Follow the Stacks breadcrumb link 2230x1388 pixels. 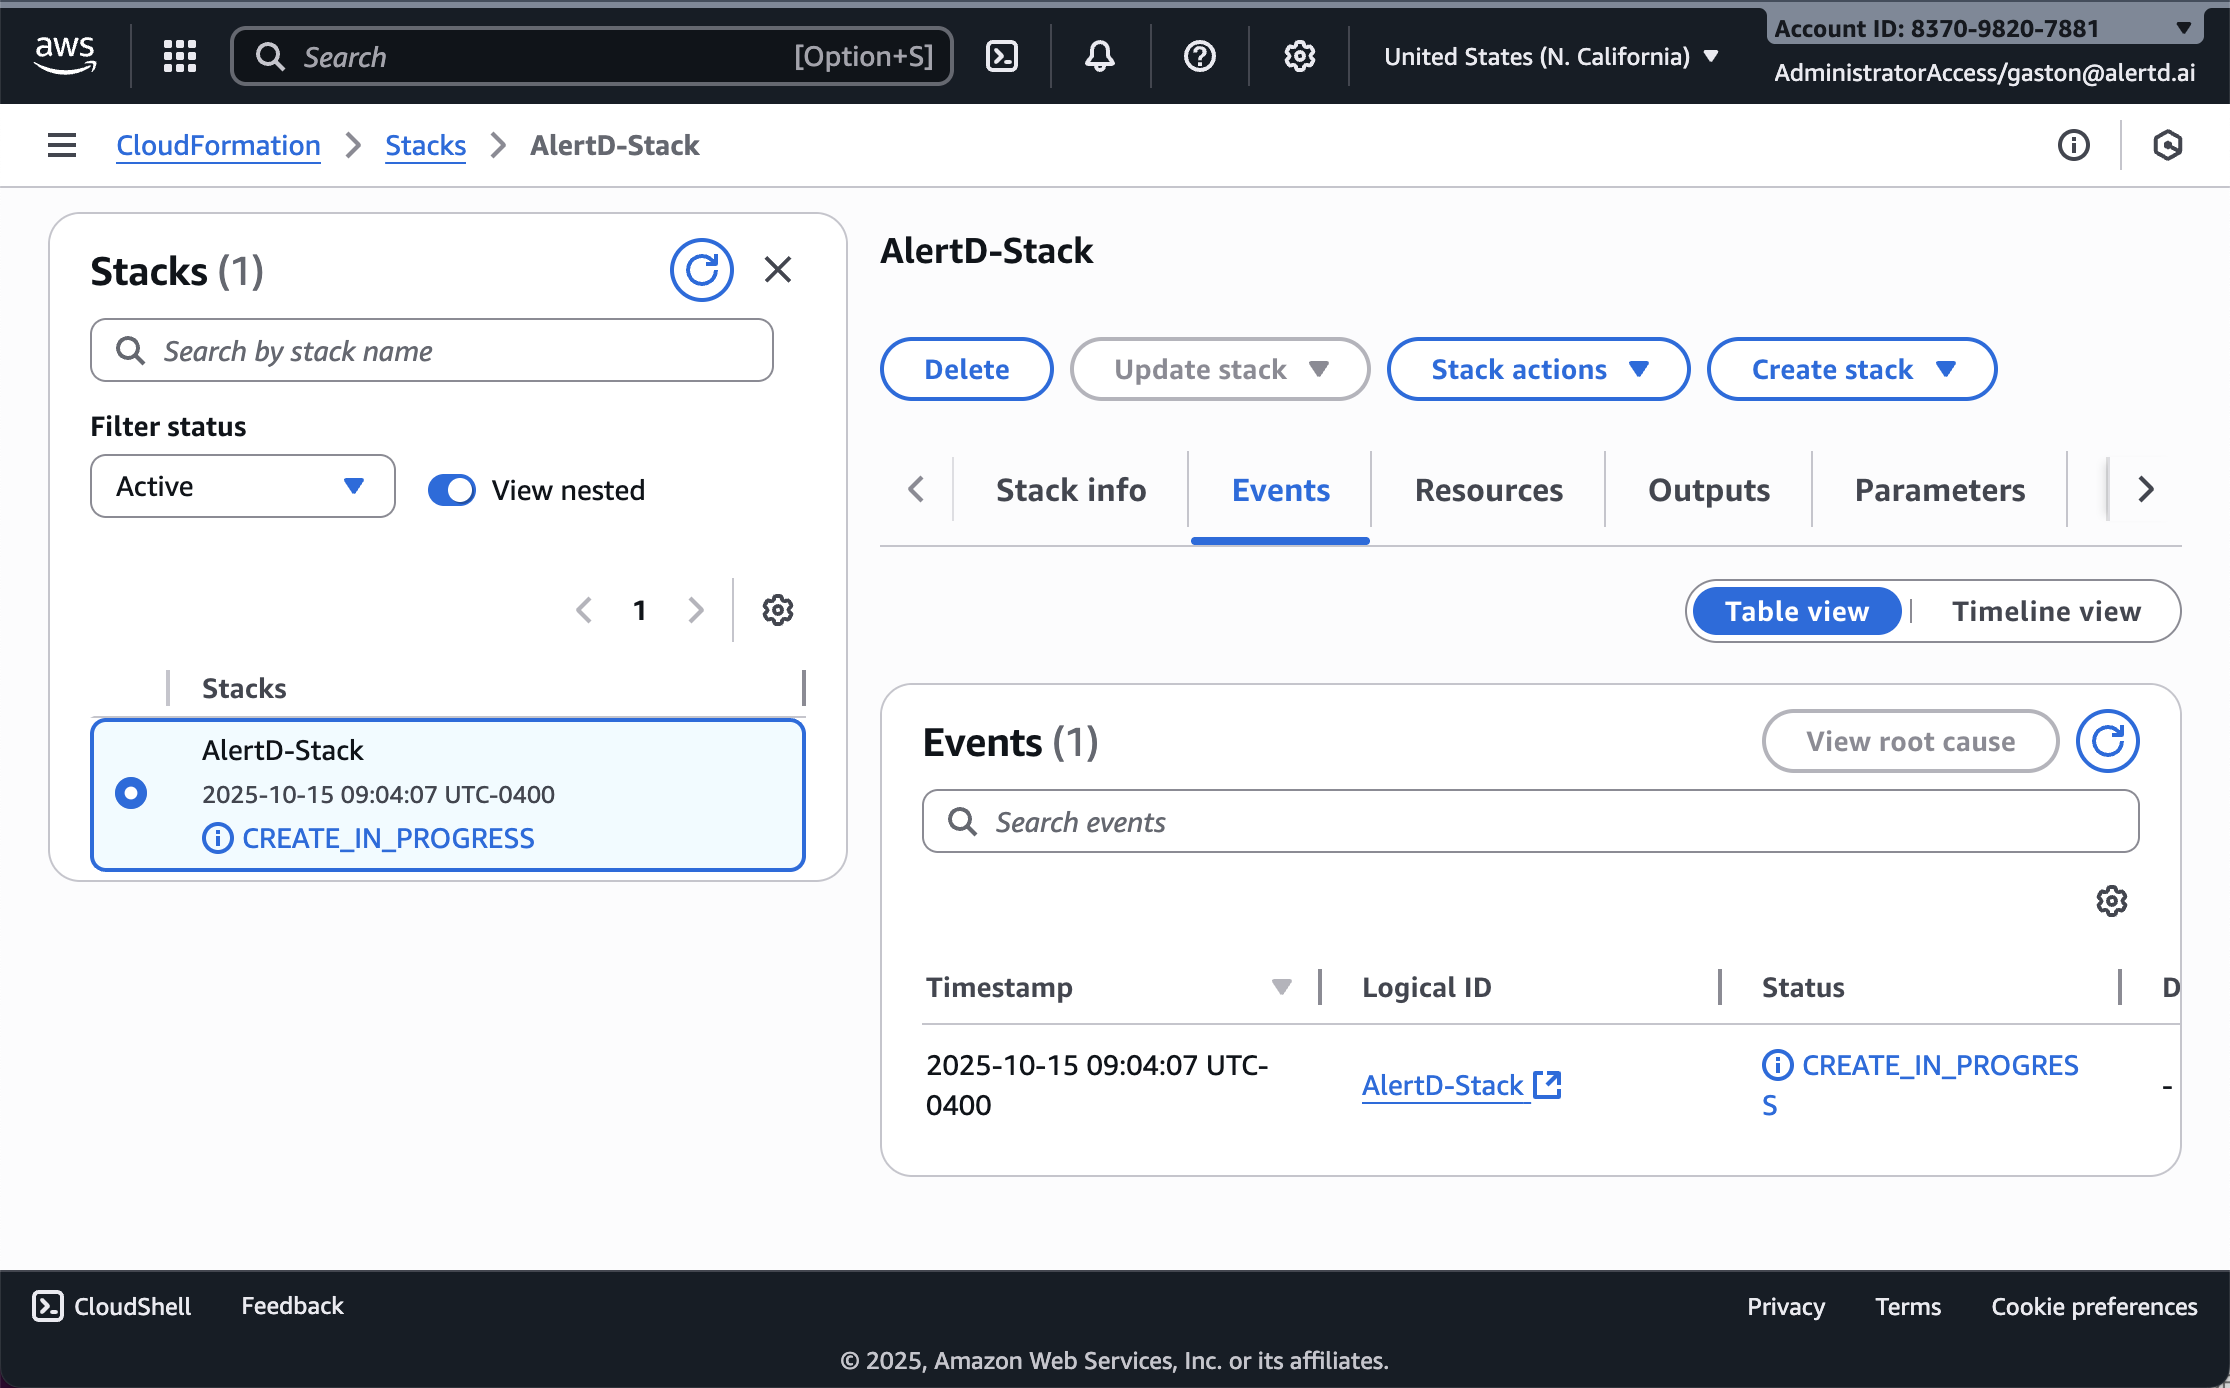coord(425,145)
